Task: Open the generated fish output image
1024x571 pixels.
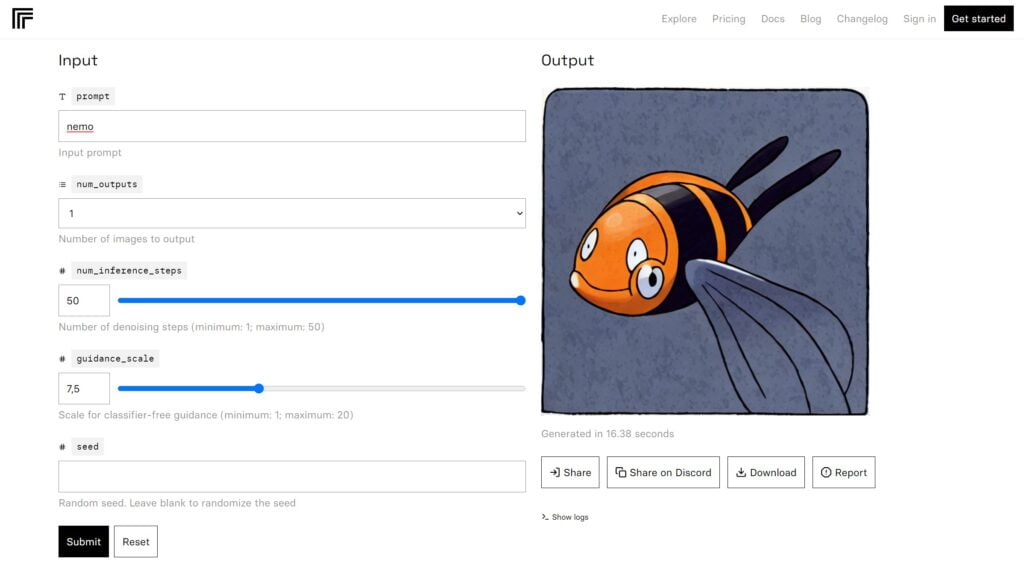Action: coord(705,252)
